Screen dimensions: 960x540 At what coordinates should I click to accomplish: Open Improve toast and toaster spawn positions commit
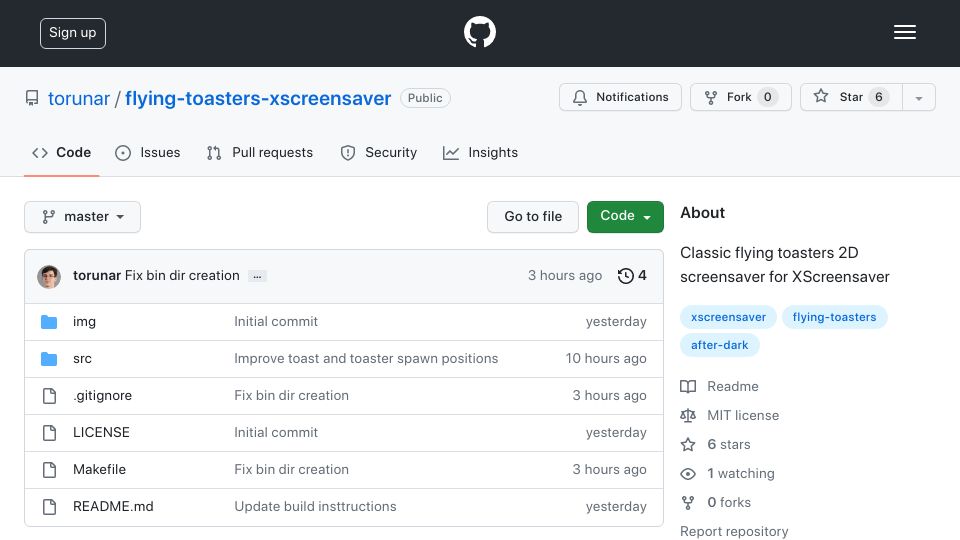pyautogui.click(x=366, y=359)
